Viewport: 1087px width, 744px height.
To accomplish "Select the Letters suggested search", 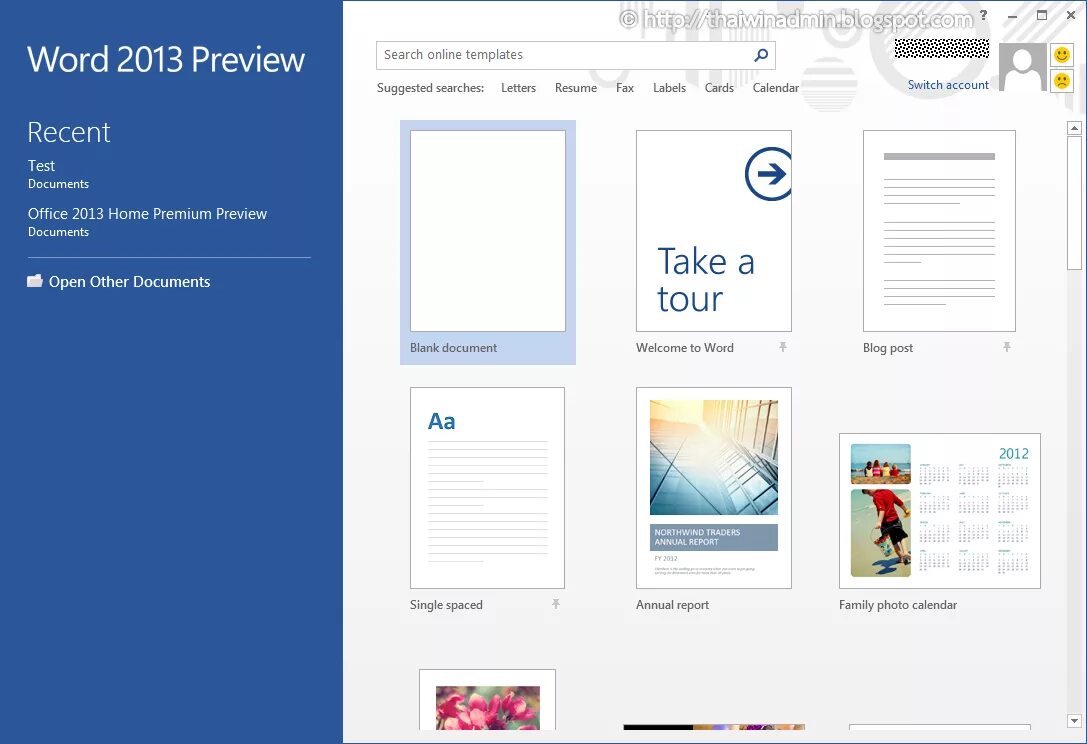I will (x=518, y=88).
